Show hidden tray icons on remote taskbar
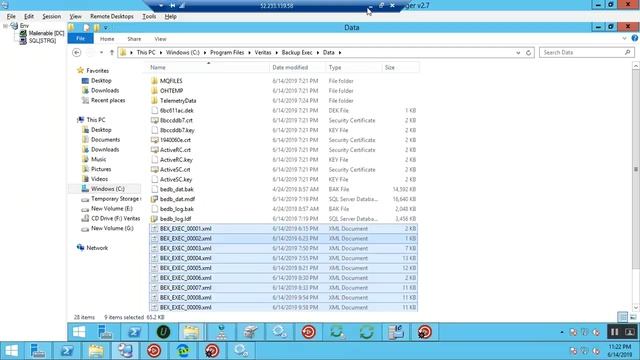 click(x=562, y=332)
